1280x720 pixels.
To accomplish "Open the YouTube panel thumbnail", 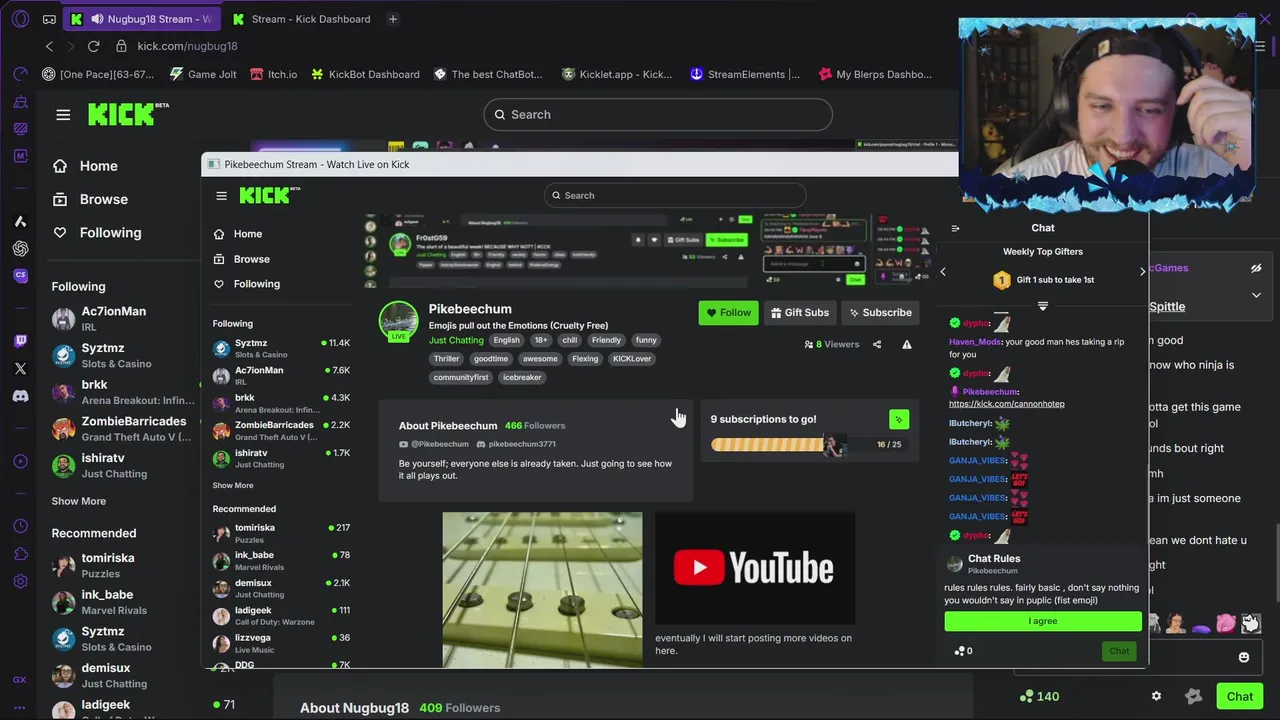I will coord(755,568).
